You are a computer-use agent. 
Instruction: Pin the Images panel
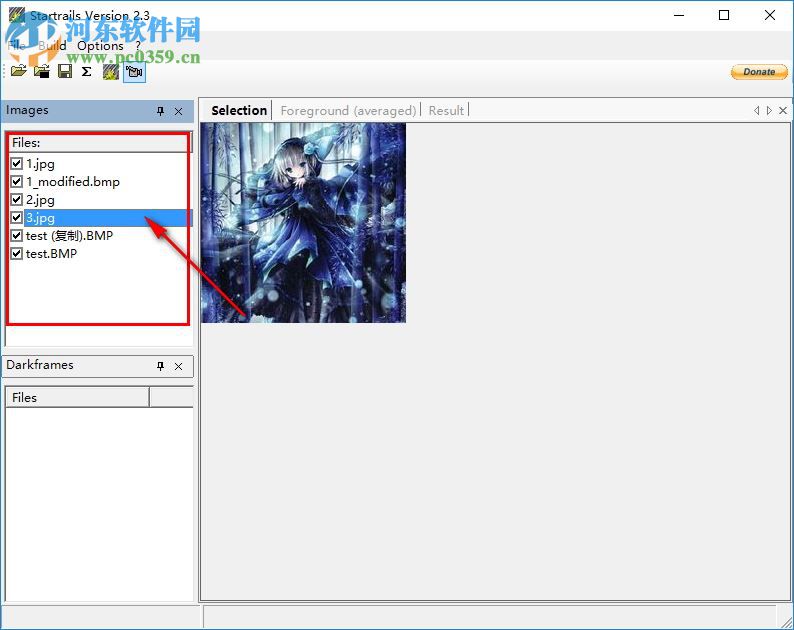tap(161, 111)
